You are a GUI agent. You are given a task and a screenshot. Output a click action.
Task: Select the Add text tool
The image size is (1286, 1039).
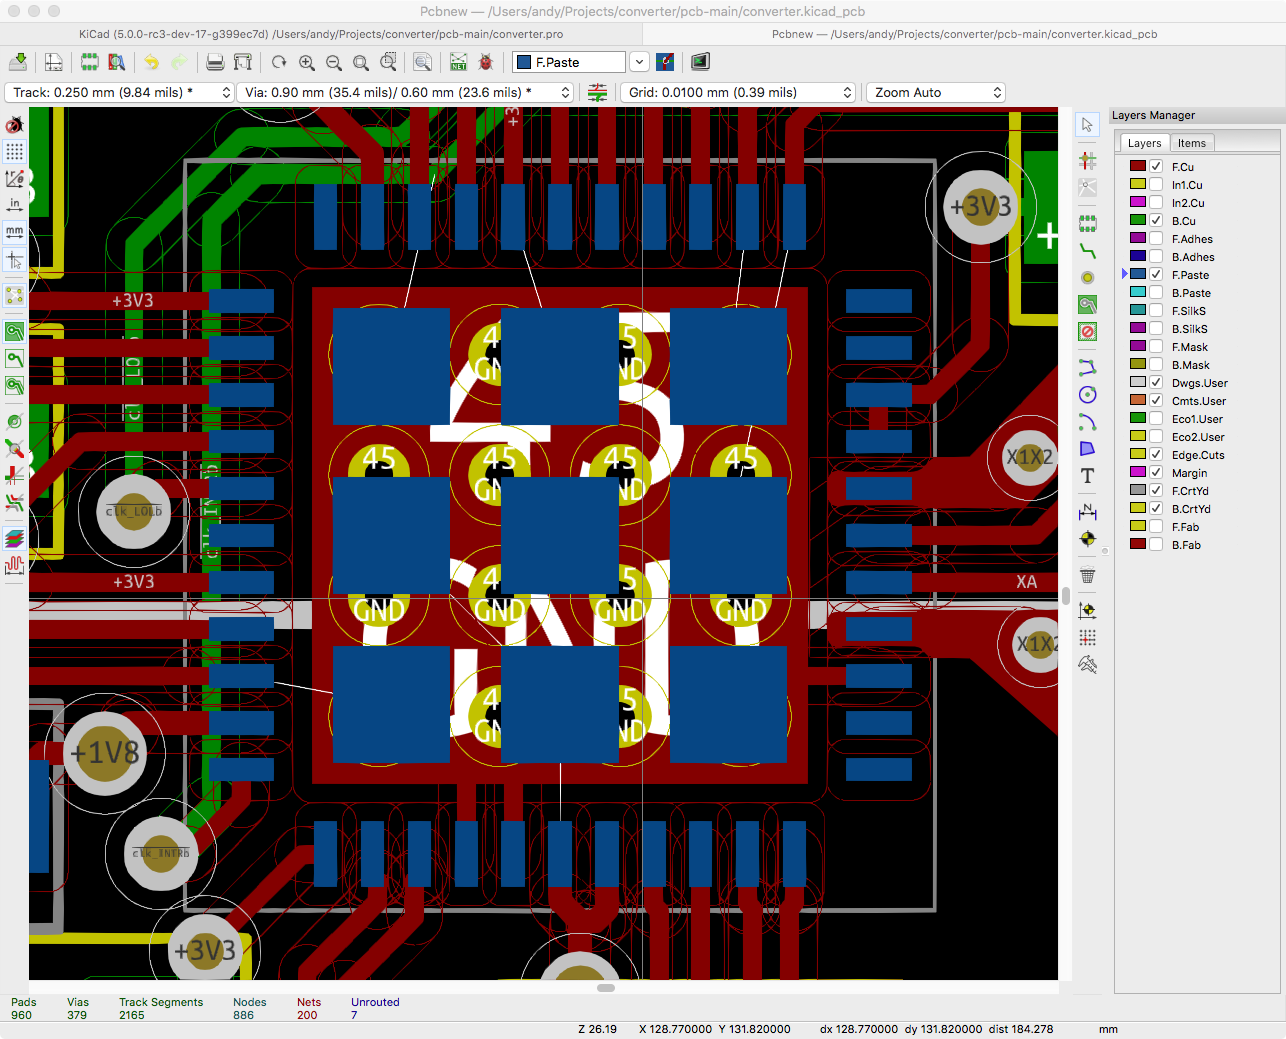pos(1088,476)
